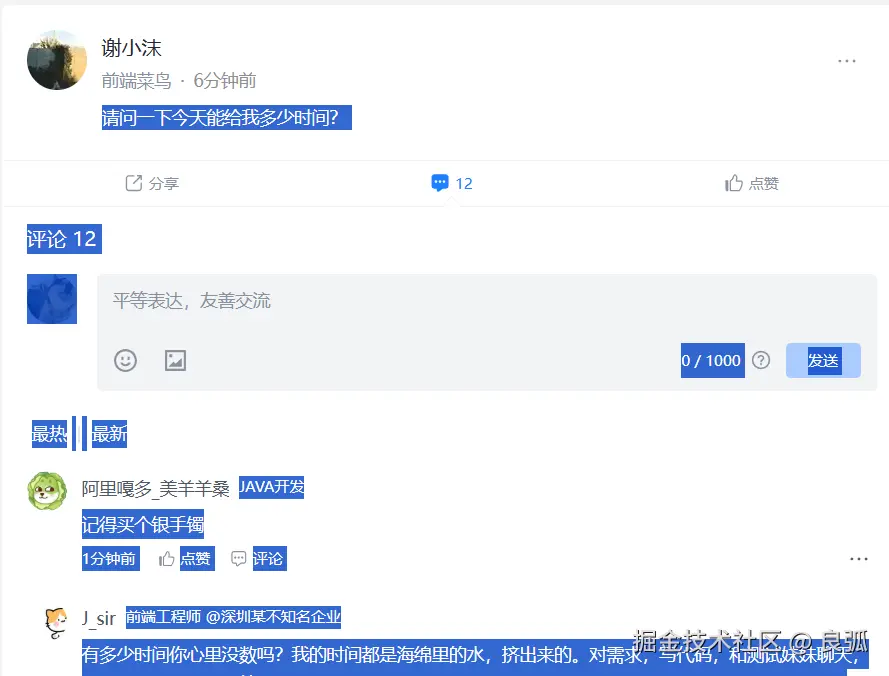Image resolution: width=889 pixels, height=676 pixels.
Task: Like 美羊羊桑's comment with the 点赞 icon
Action: coord(168,558)
